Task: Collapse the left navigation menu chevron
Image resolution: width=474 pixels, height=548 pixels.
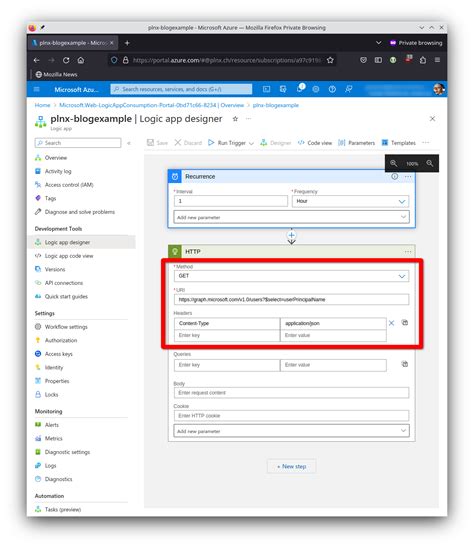Action: click(129, 143)
